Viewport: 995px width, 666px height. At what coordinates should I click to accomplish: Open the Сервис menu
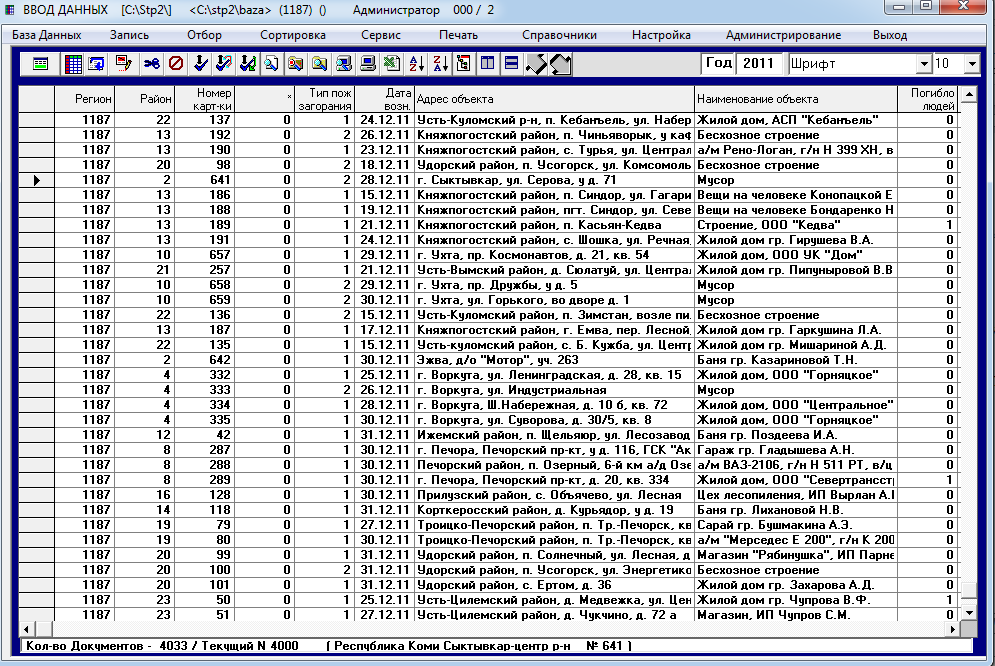tap(381, 35)
